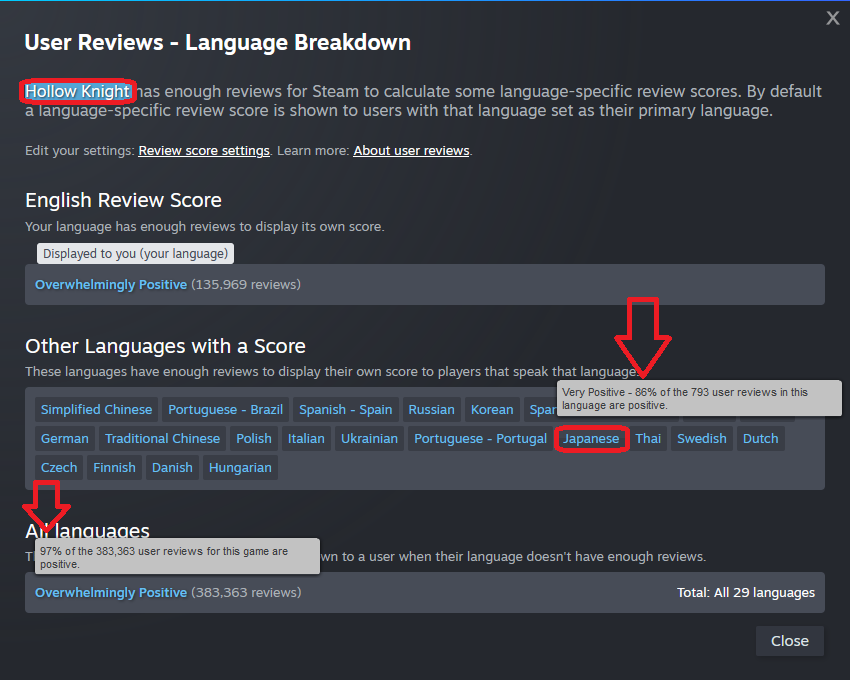Select the Portuguese - Brazil language tag
The width and height of the screenshot is (850, 680).
click(226, 409)
